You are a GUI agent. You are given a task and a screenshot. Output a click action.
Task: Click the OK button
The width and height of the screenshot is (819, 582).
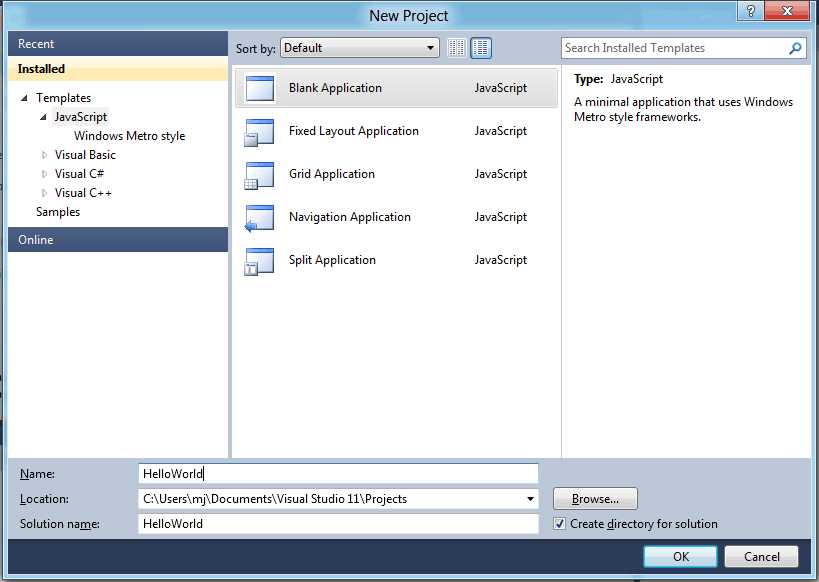point(681,557)
